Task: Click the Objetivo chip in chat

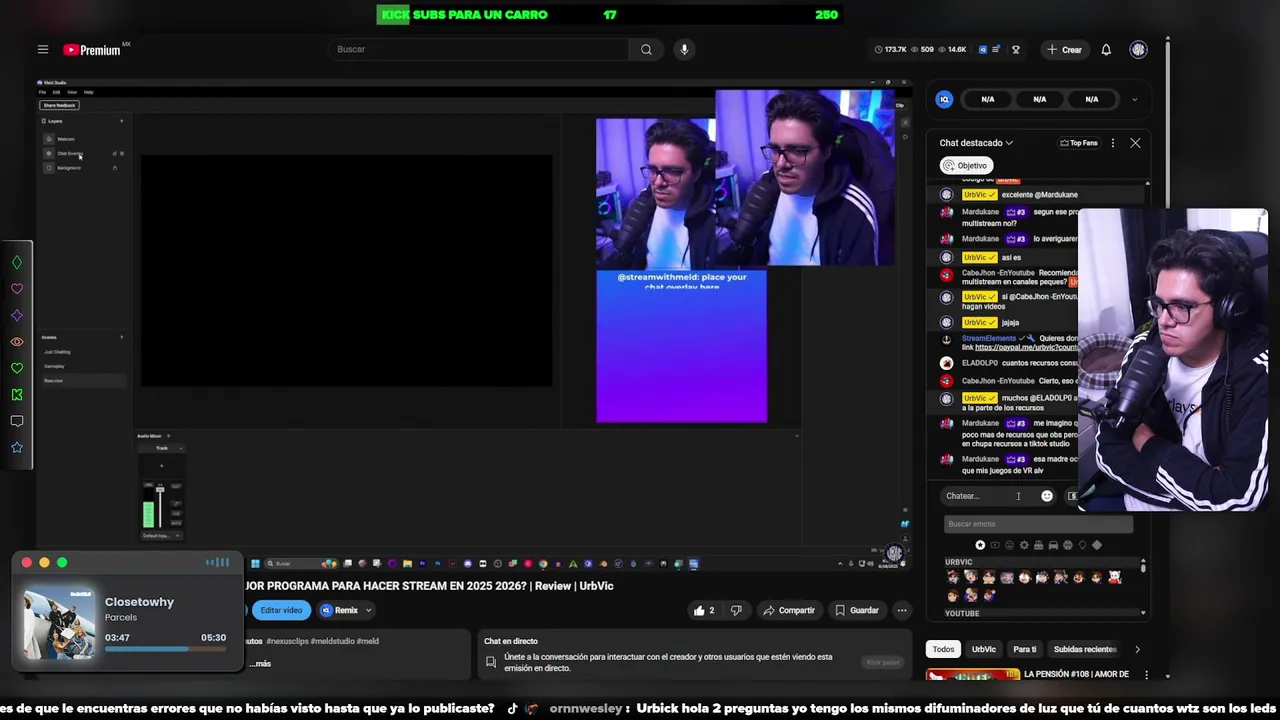Action: click(965, 165)
